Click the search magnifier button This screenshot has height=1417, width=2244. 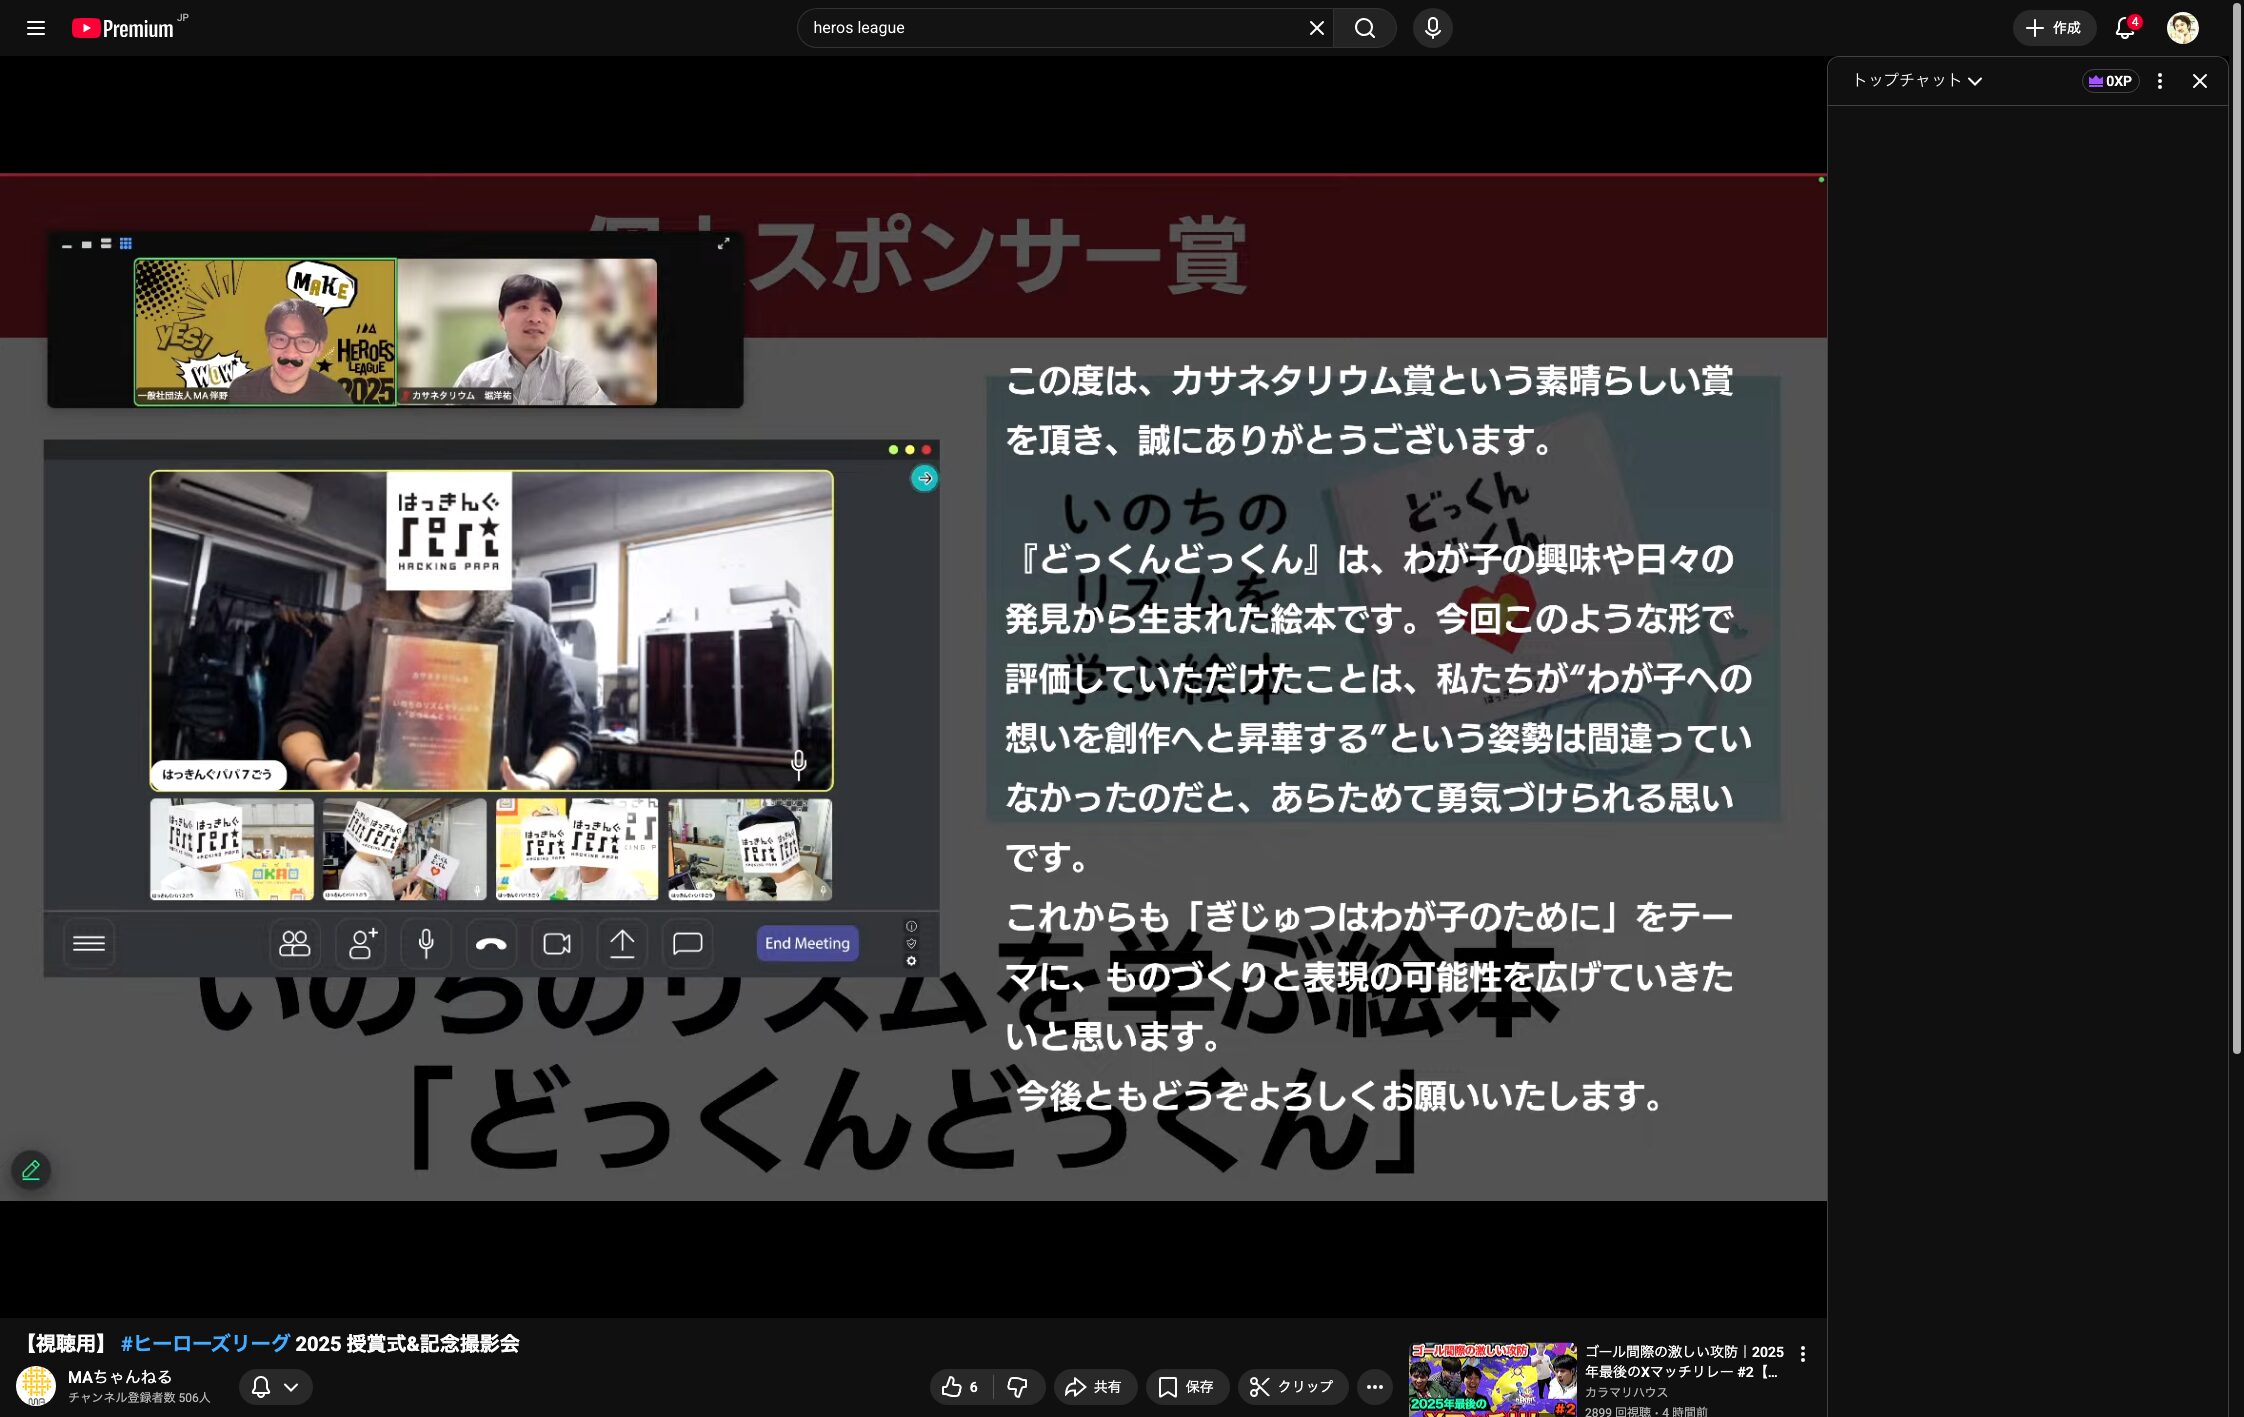click(x=1364, y=28)
